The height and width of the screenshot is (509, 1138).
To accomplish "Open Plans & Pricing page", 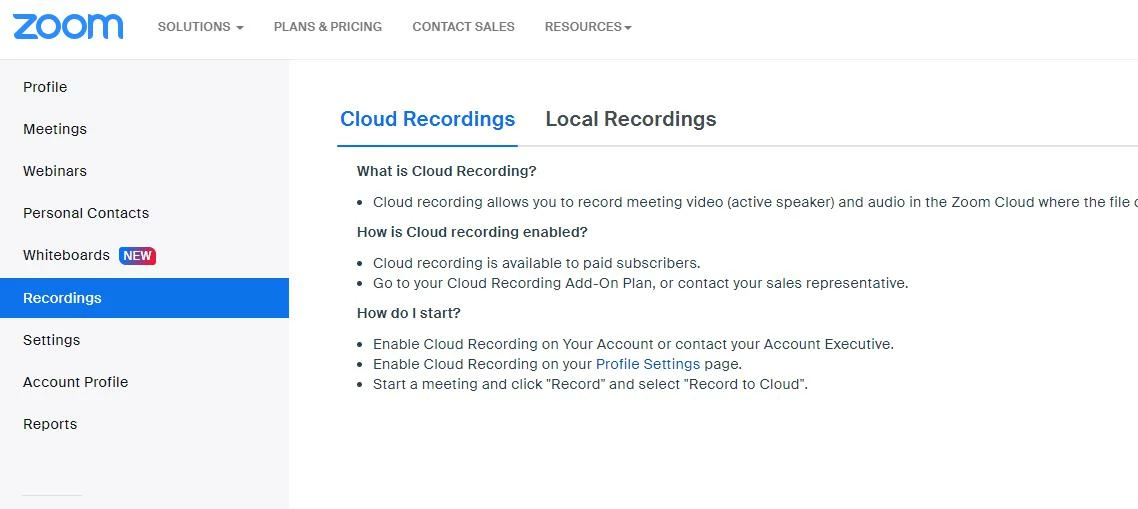I will tap(327, 27).
